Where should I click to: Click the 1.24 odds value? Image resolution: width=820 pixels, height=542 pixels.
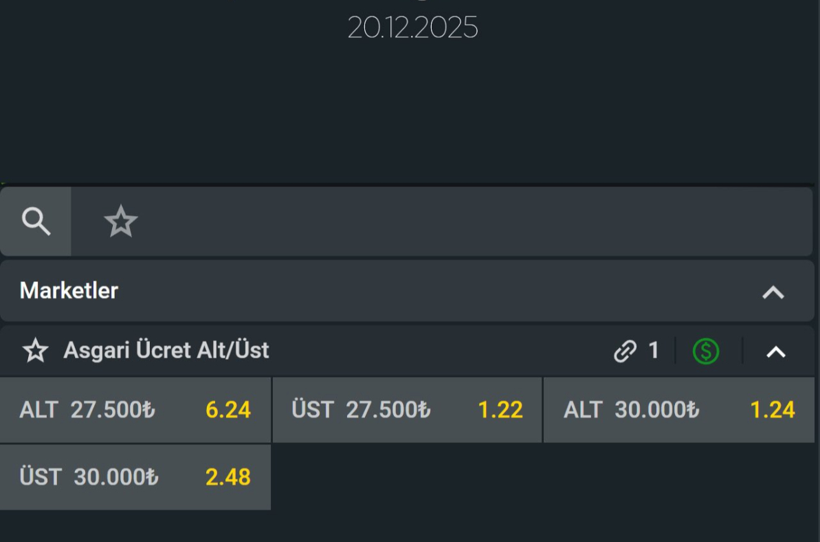772,410
